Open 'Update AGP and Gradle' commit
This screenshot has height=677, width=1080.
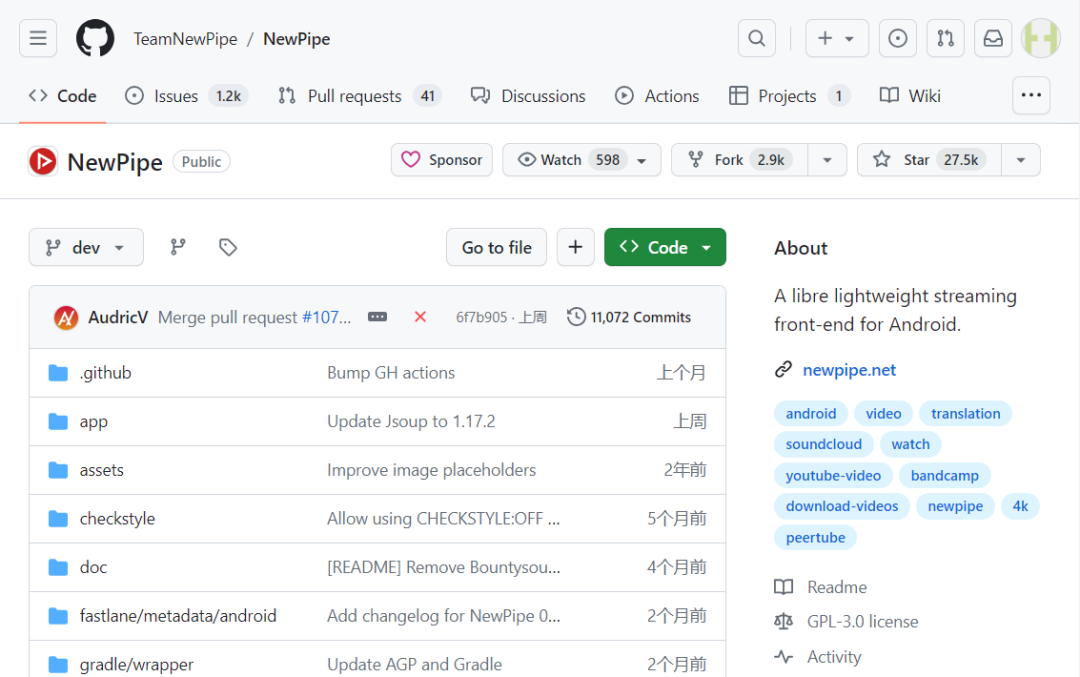tap(415, 665)
